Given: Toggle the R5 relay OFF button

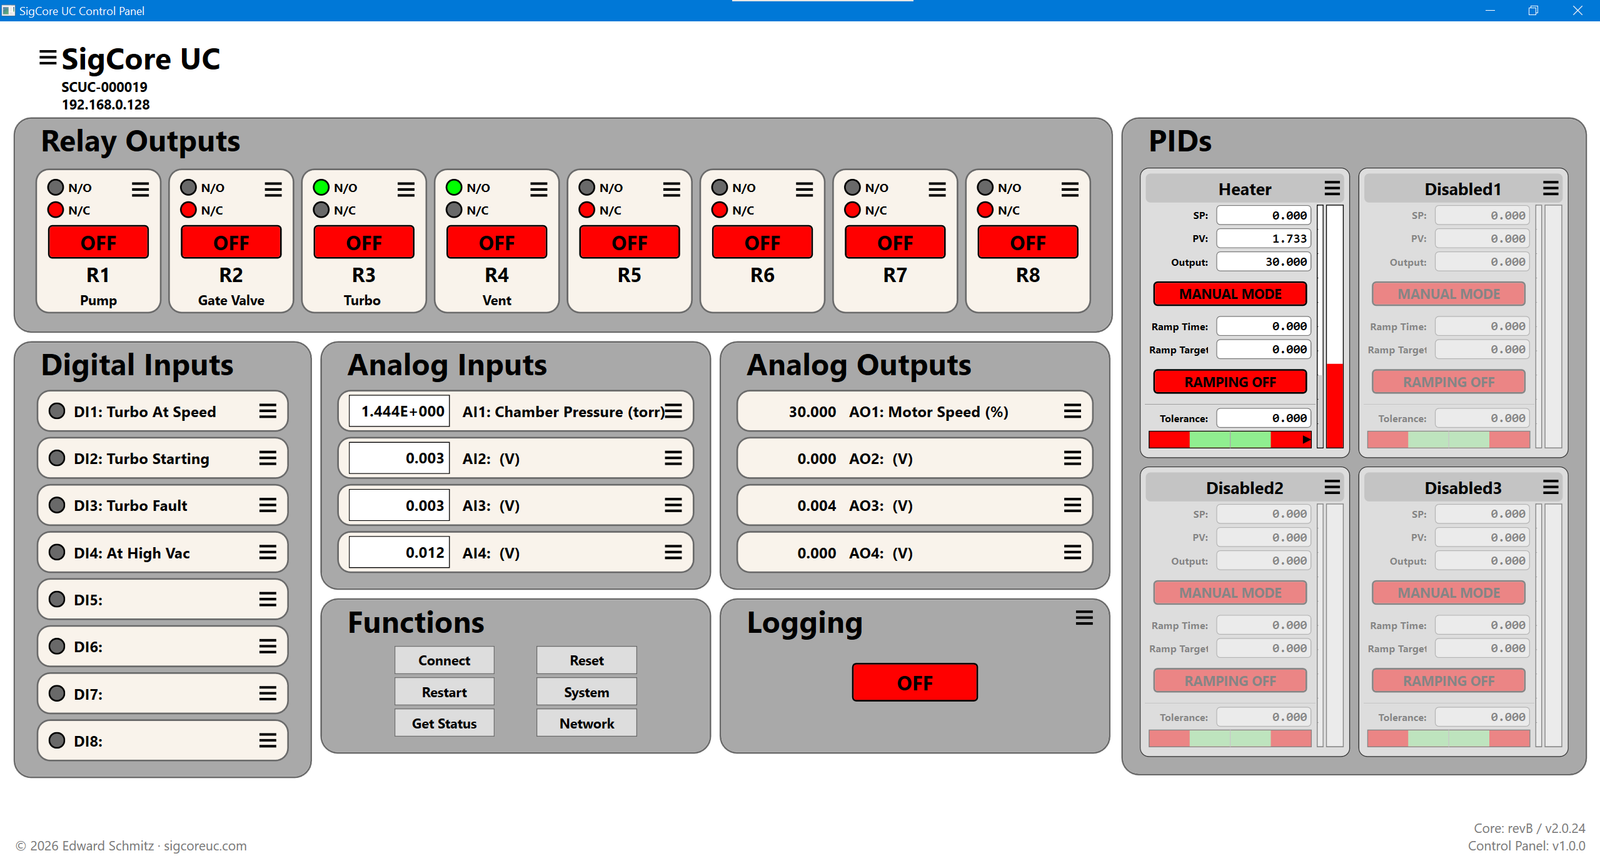Looking at the screenshot, I should pos(630,243).
